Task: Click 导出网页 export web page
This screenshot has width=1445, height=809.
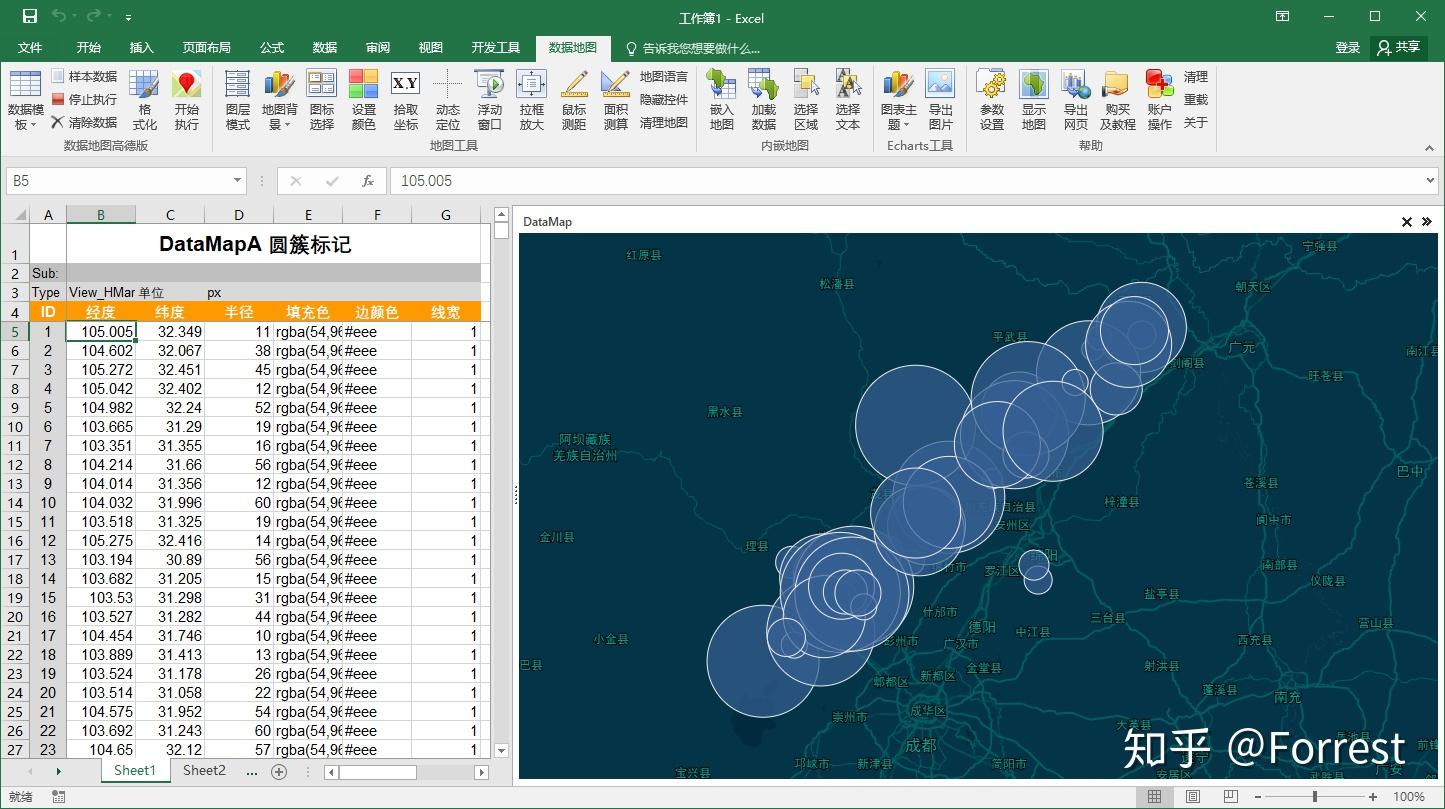Action: (1076, 100)
